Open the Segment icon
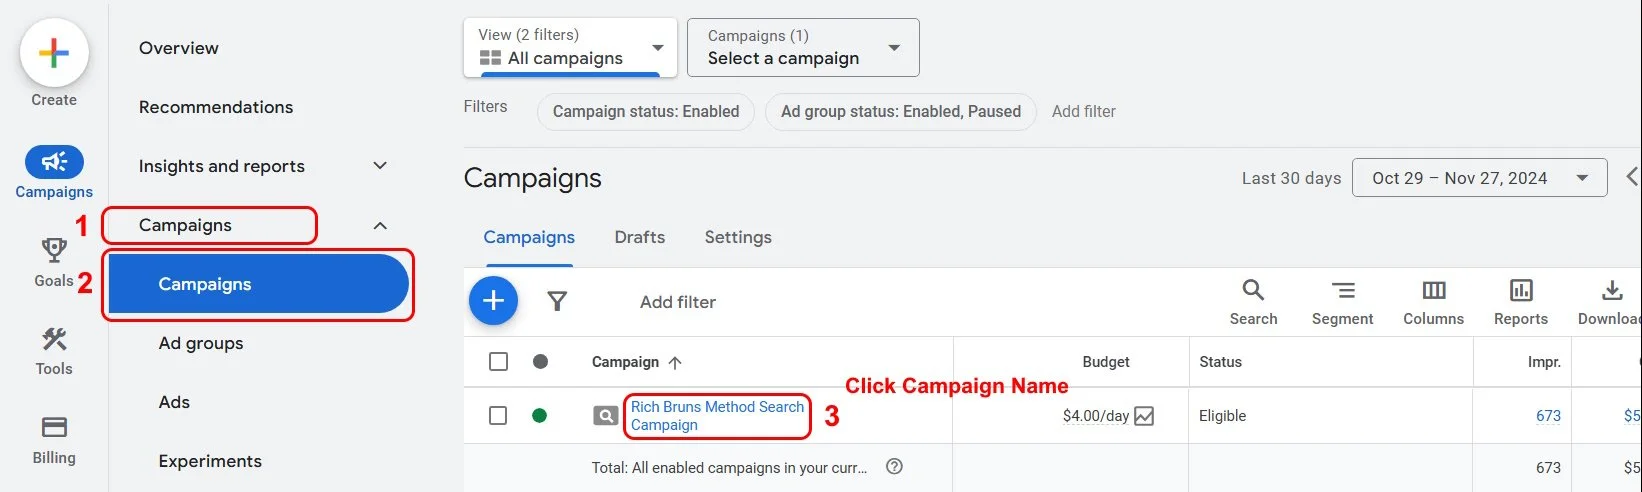The image size is (1642, 492). point(1342,291)
